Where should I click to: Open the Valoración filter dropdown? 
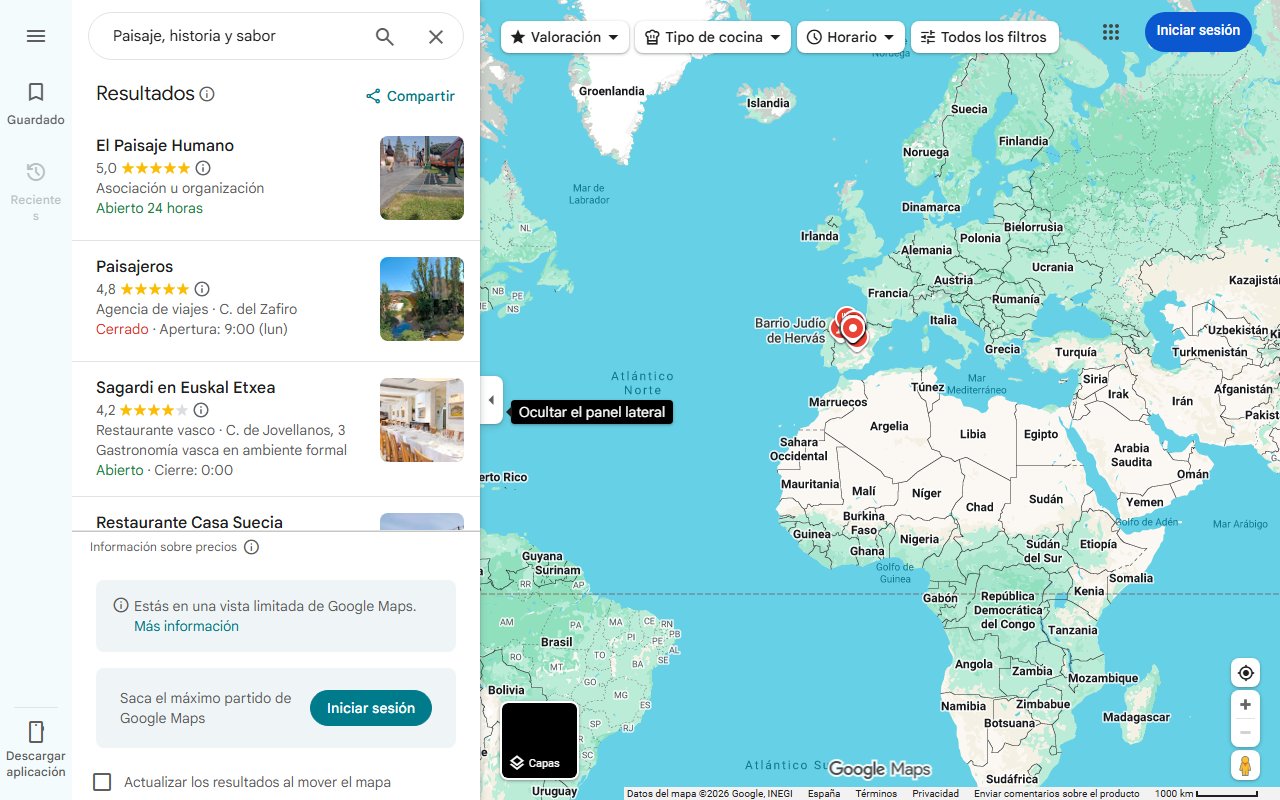point(564,36)
